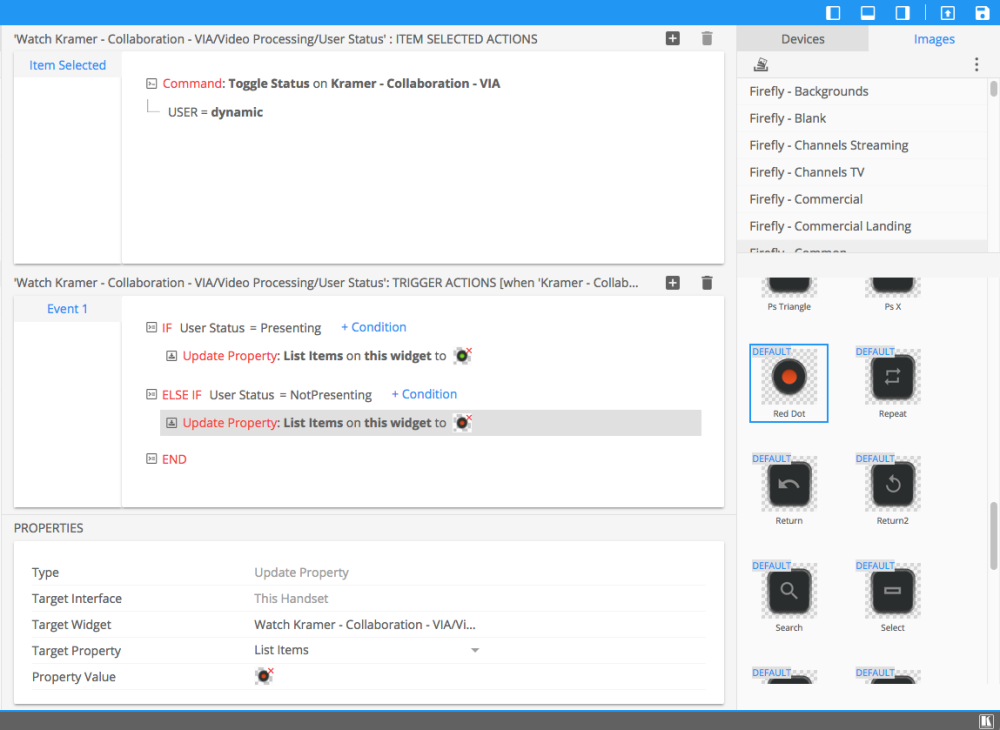
Task: Click the Property Value red dot image
Action: (264, 676)
